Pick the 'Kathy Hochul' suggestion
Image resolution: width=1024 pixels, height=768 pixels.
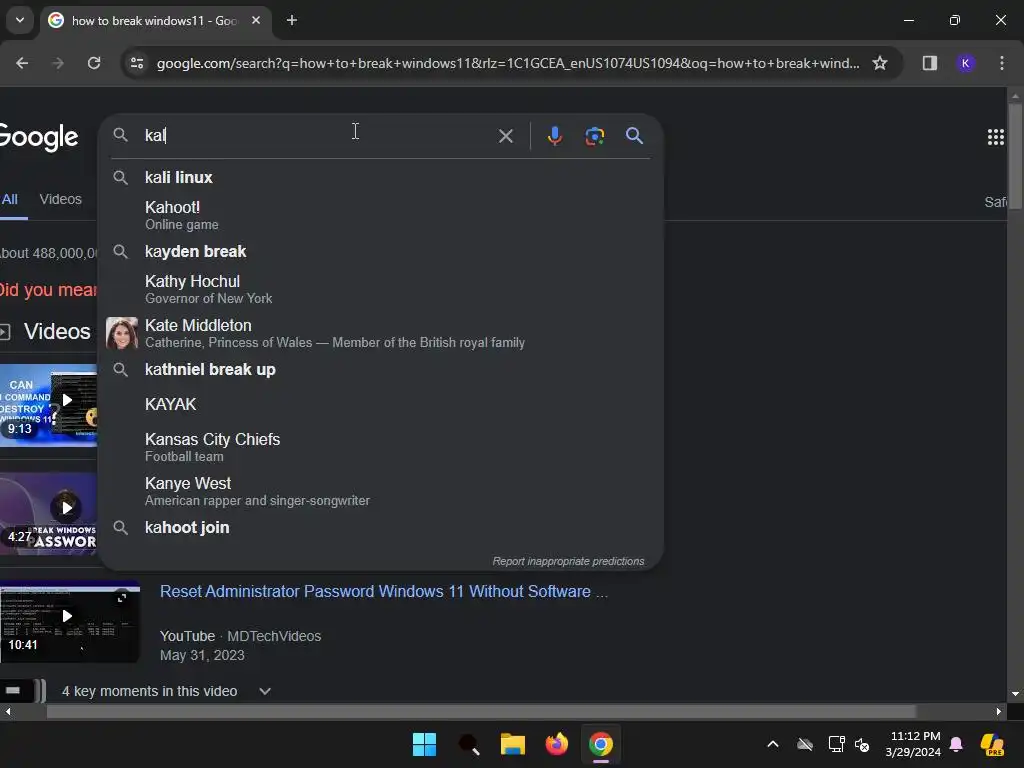coord(381,289)
